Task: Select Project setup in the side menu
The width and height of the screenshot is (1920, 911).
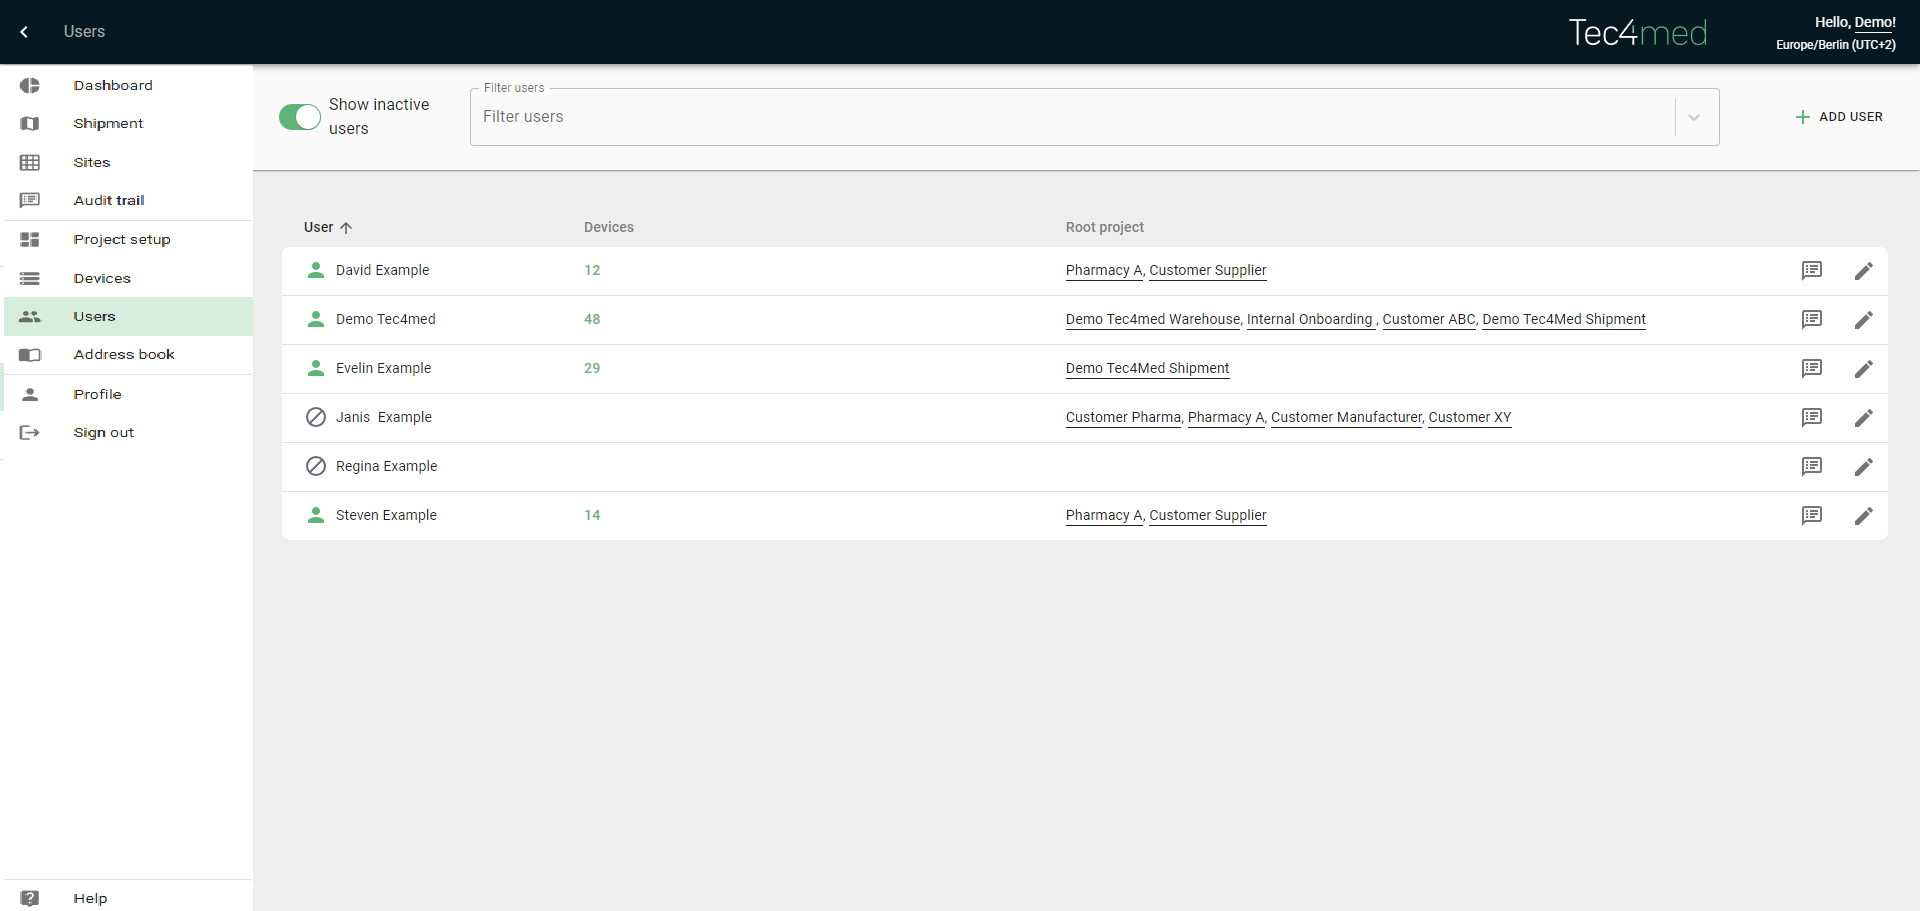Action: pyautogui.click(x=121, y=240)
